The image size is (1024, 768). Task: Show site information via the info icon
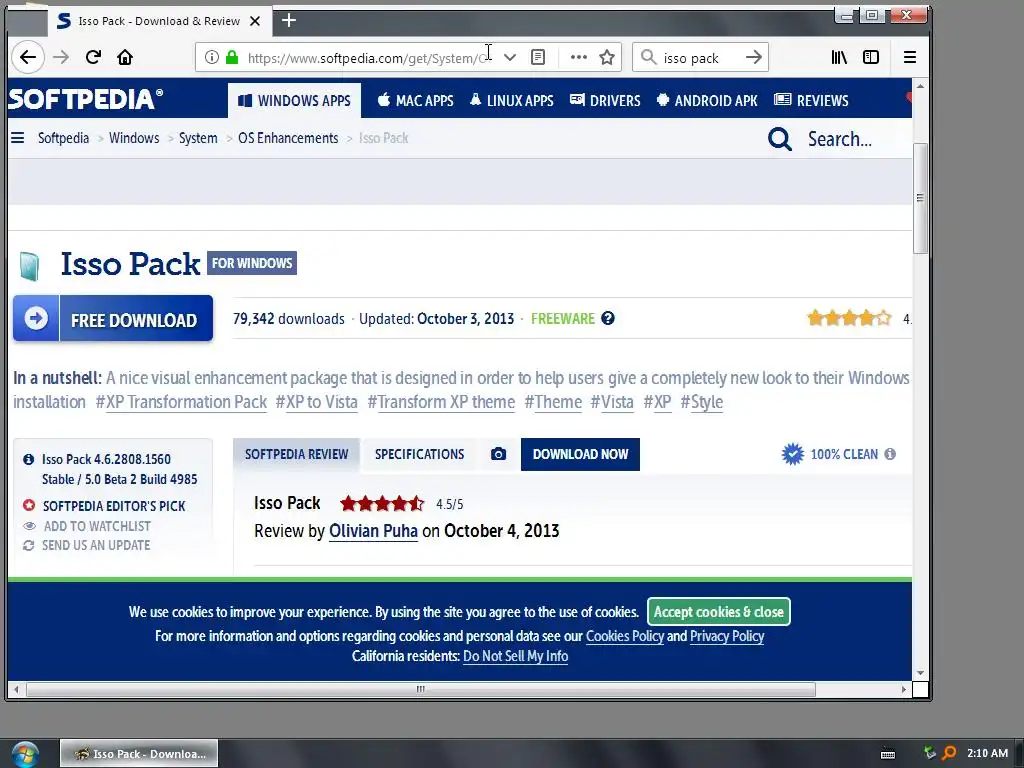point(212,57)
